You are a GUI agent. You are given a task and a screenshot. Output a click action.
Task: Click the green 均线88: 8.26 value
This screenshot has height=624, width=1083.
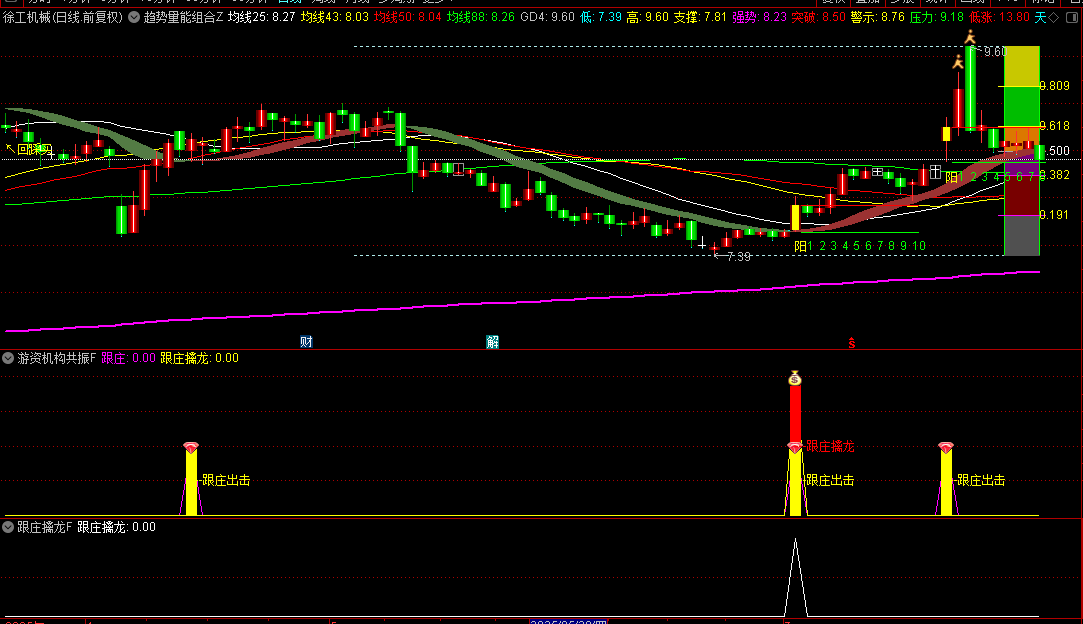(481, 17)
